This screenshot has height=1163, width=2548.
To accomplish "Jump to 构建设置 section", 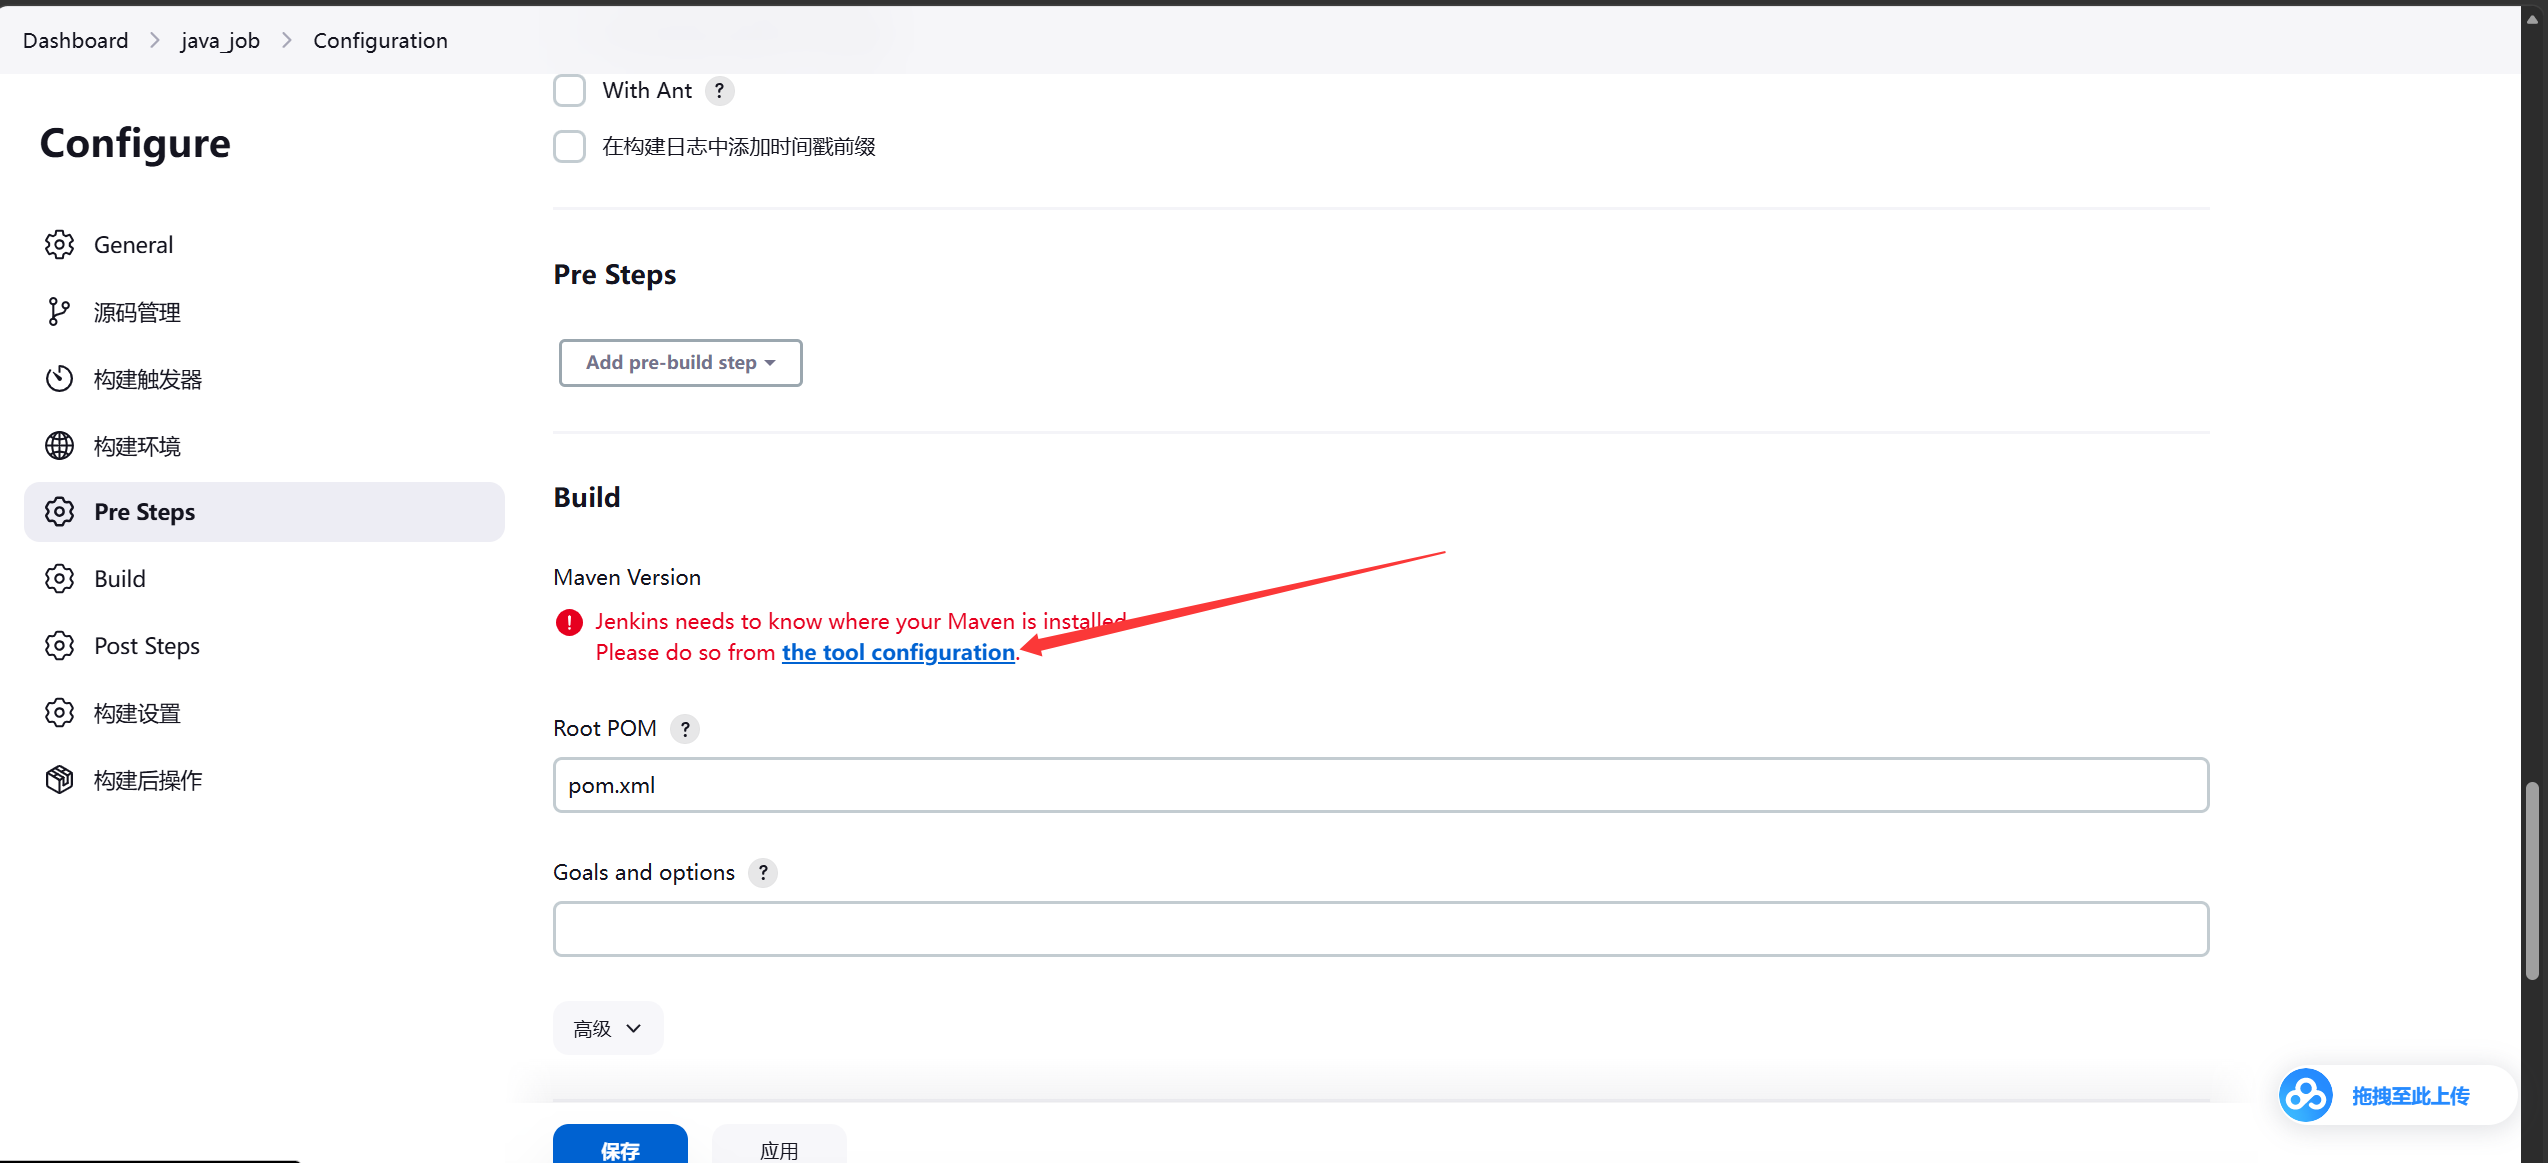I will (264, 713).
